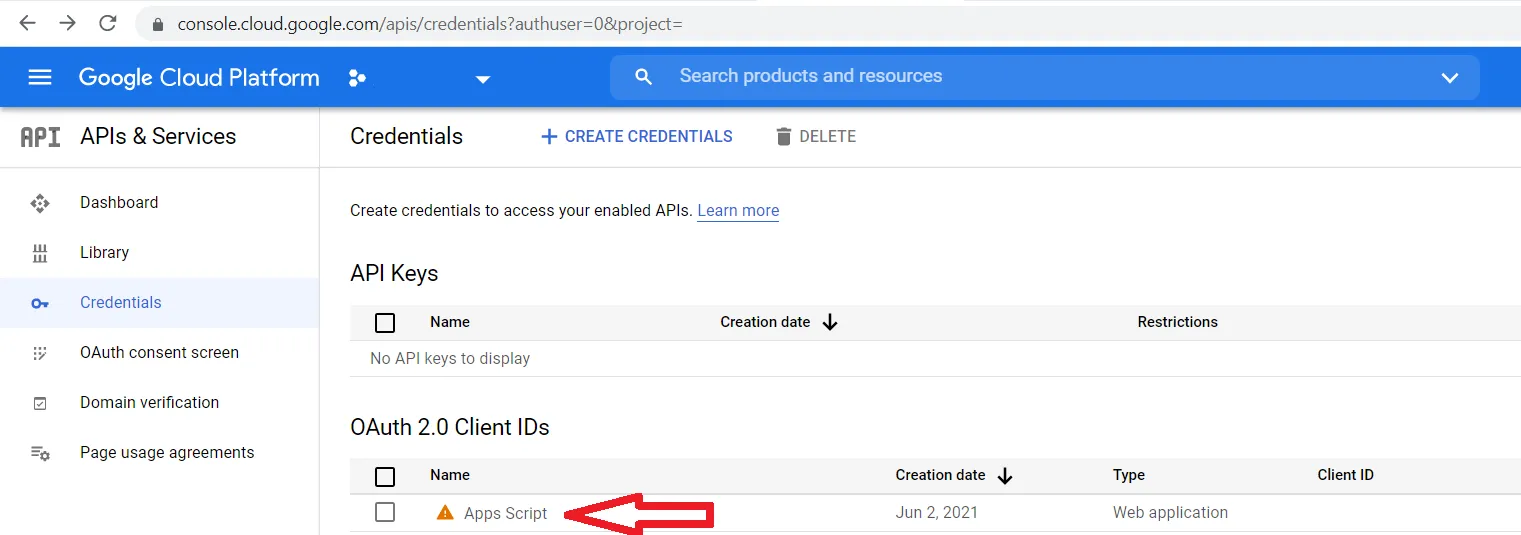
Task: Follow the Learn more link
Action: click(738, 210)
